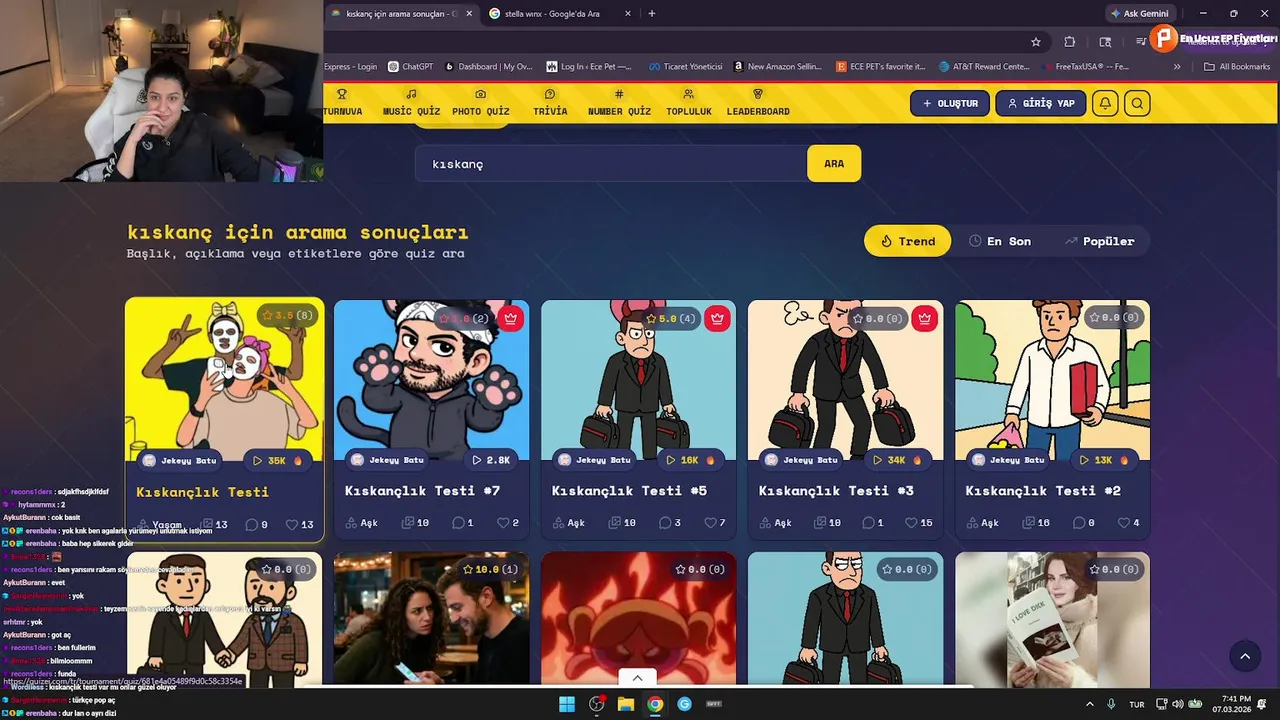Open the 10.0 rated couple photo quiz

pyautogui.click(x=432, y=617)
